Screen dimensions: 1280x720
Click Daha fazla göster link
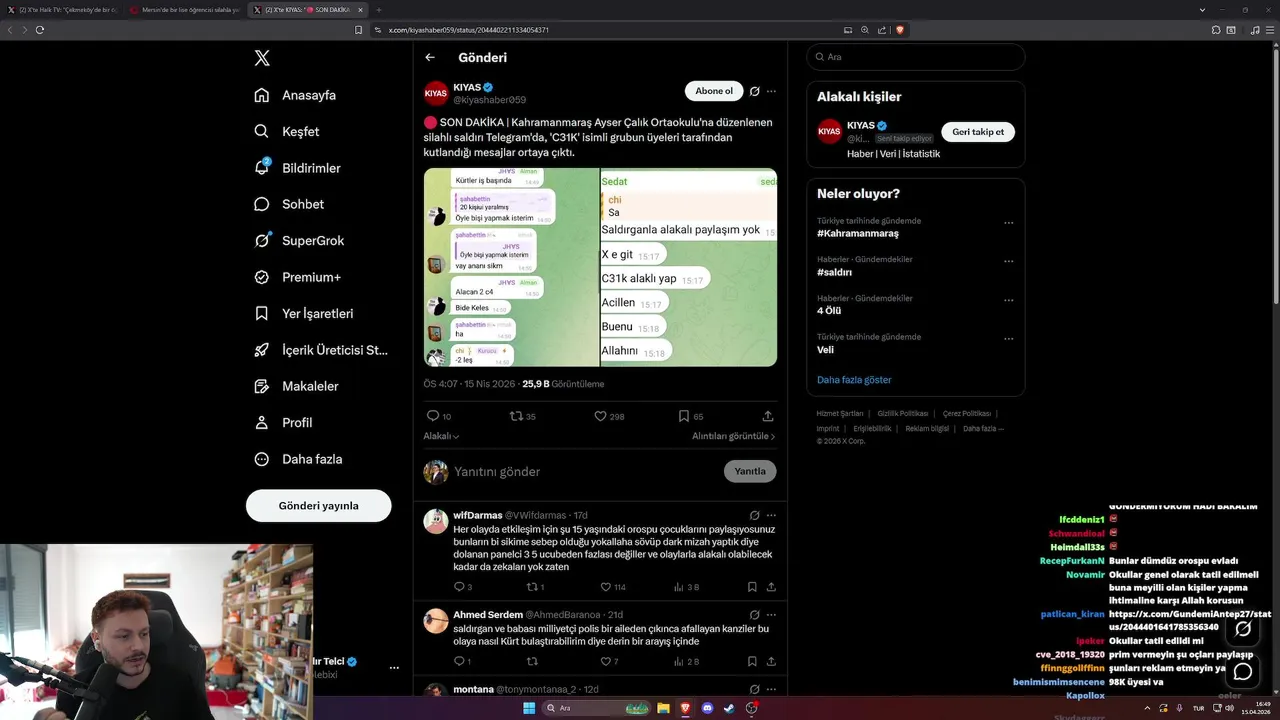coord(854,380)
